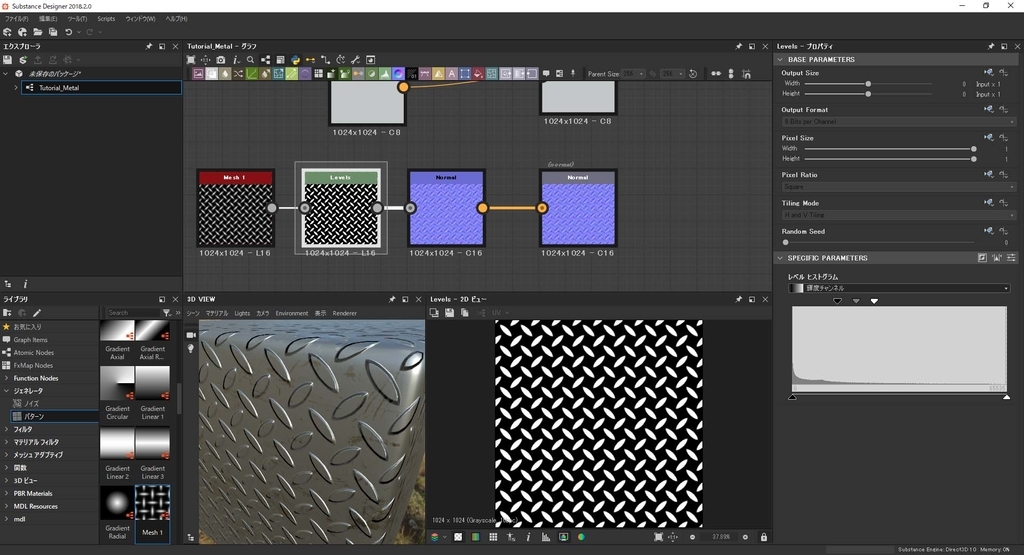Save the 2D view image via floppy icon
This screenshot has height=555, width=1024.
tap(450, 313)
